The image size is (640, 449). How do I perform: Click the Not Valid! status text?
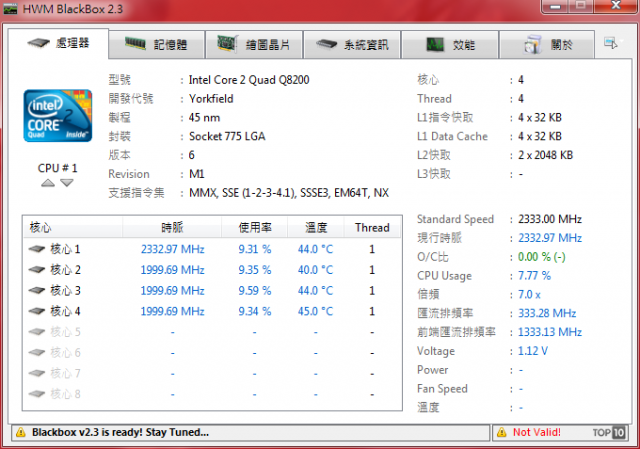tap(537, 432)
